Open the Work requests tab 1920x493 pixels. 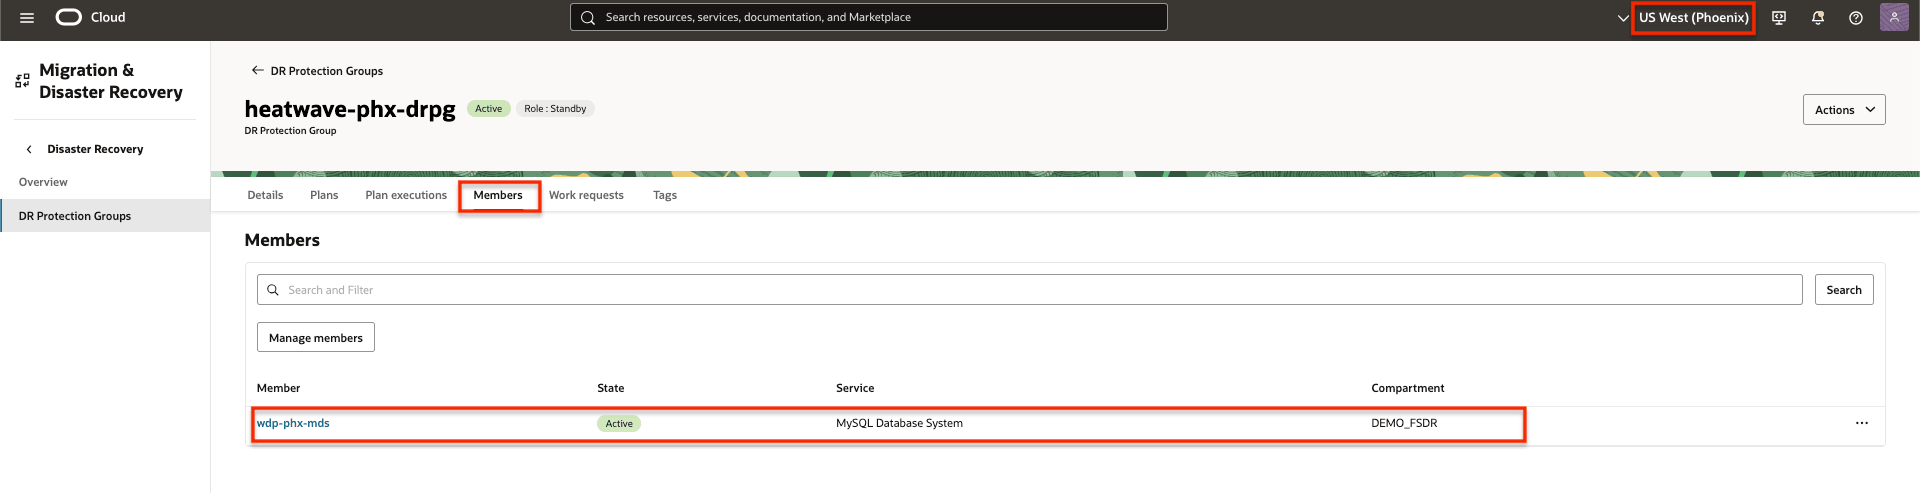586,195
